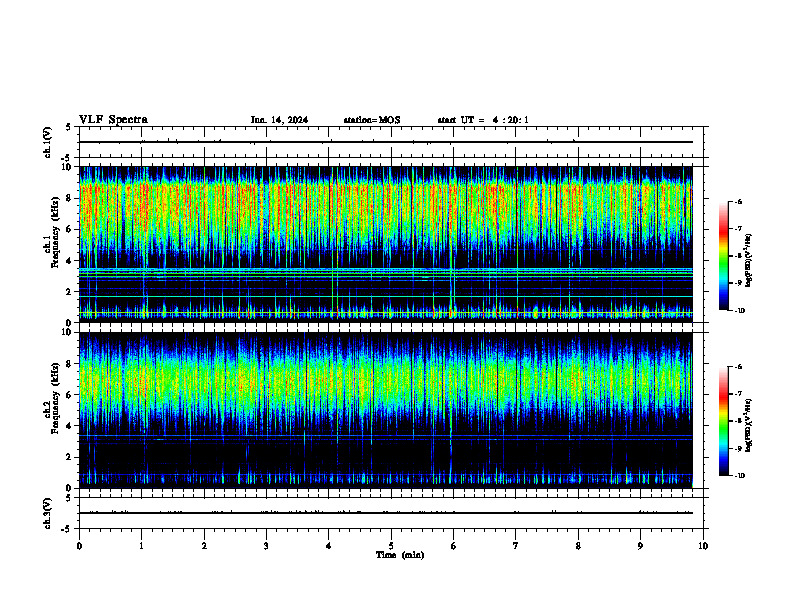Image resolution: width=792 pixels, height=612 pixels.
Task: Click the "-6" label on lower colorbar
Action: pyautogui.click(x=738, y=367)
